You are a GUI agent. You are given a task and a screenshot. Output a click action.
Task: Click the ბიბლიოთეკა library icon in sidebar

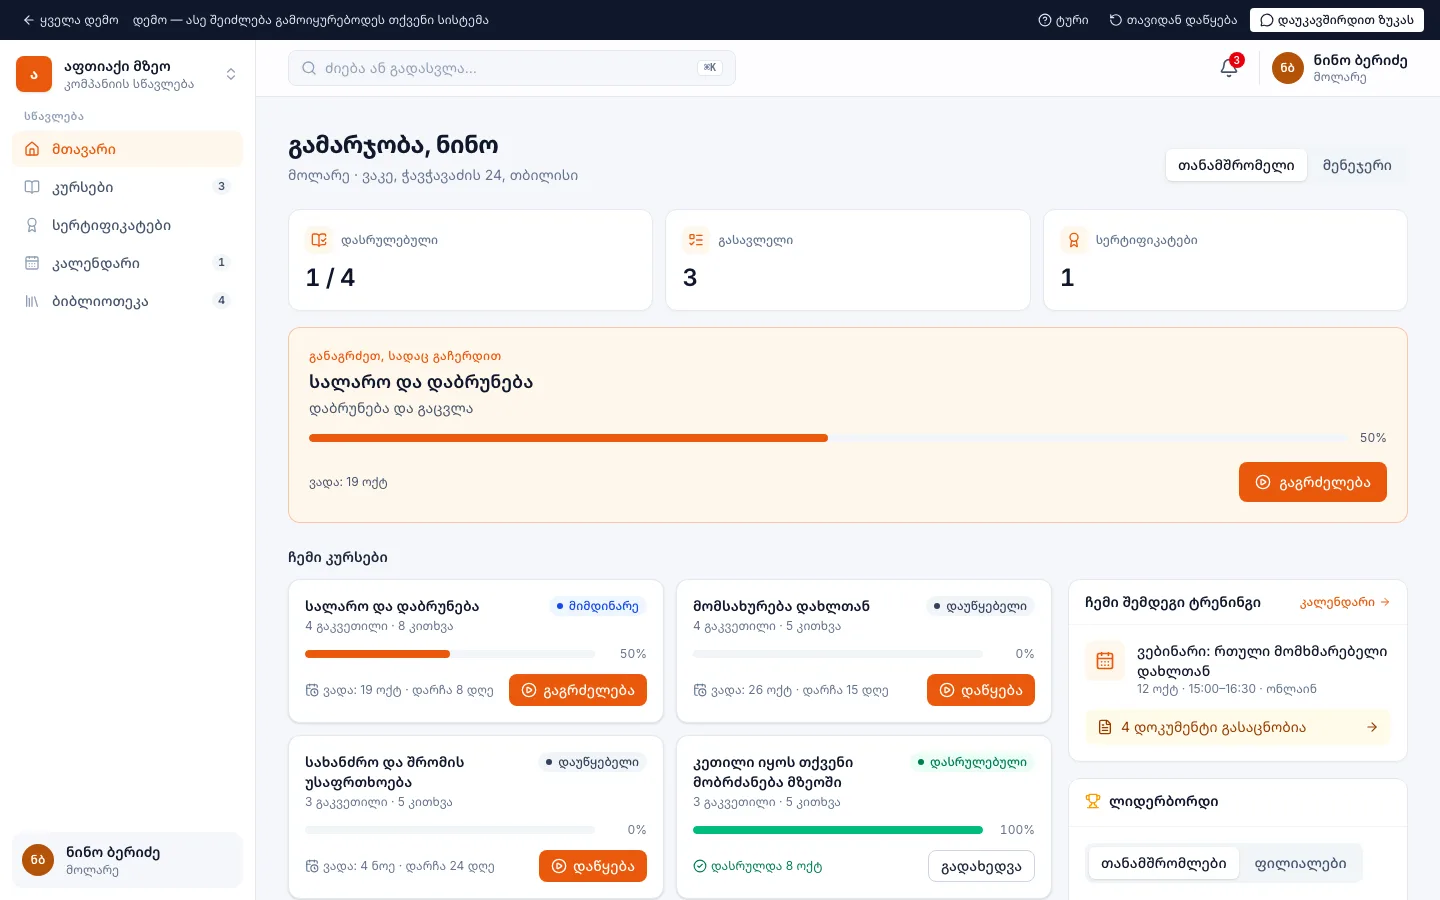pos(32,301)
